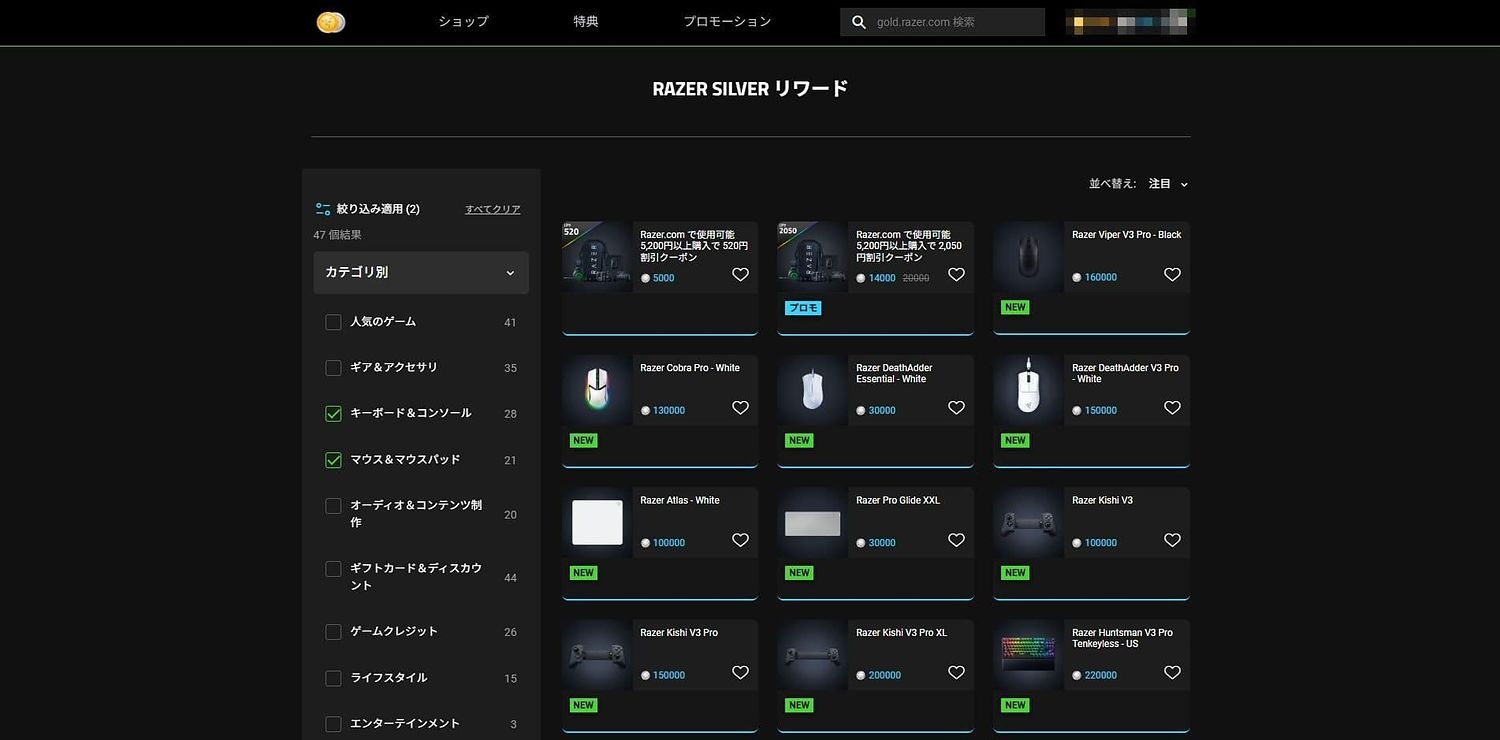Viewport: 1500px width, 740px height.
Task: Enable the 人気のゲーム category checkbox
Action: tap(334, 322)
